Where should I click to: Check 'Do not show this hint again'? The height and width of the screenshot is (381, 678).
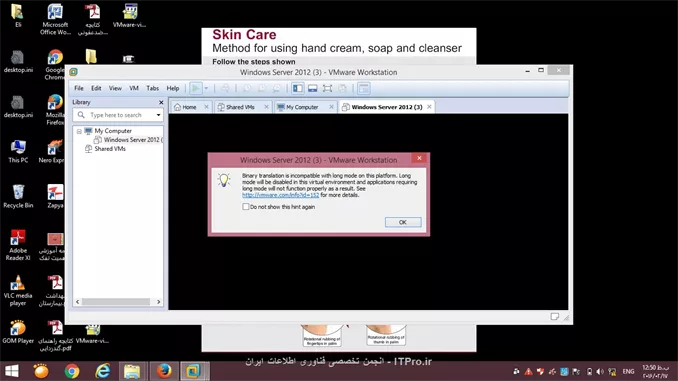click(246, 207)
